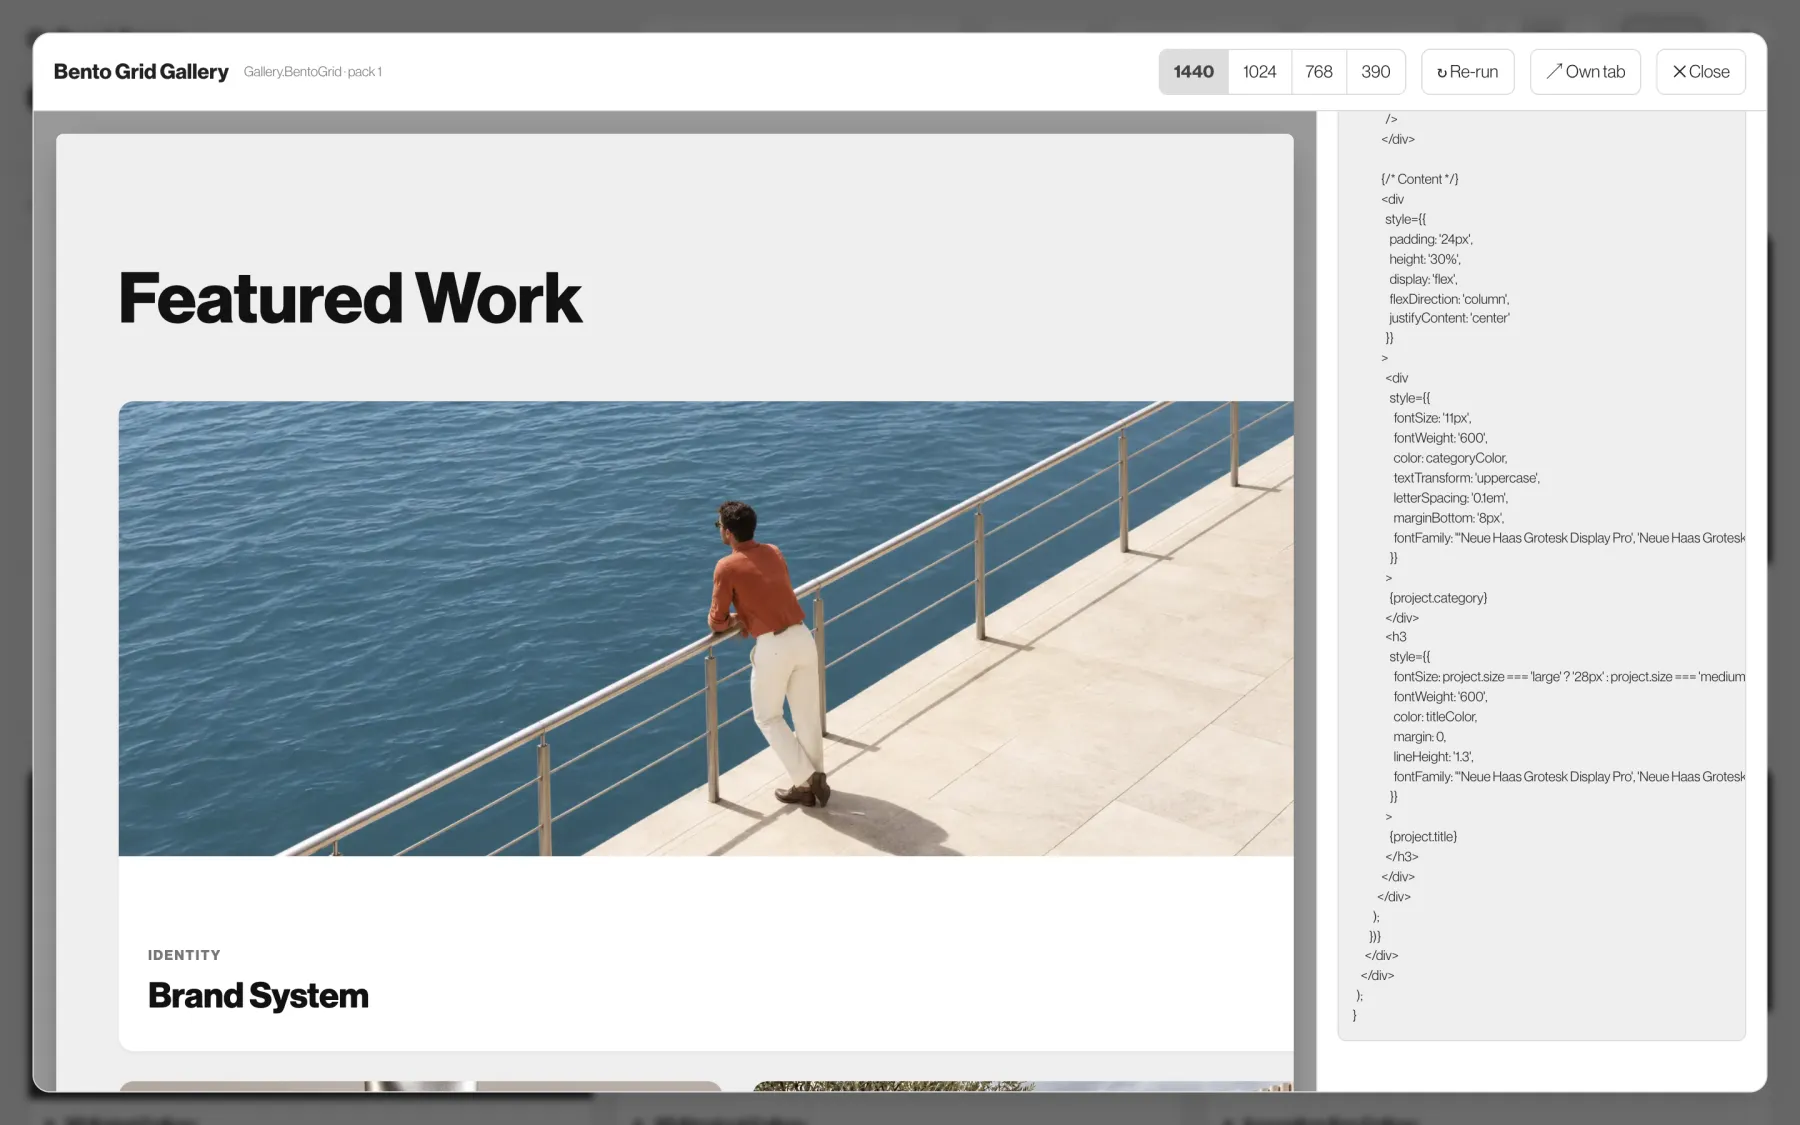The width and height of the screenshot is (1800, 1125).
Task: Close the Bento Grid Gallery modal
Action: click(x=1701, y=72)
